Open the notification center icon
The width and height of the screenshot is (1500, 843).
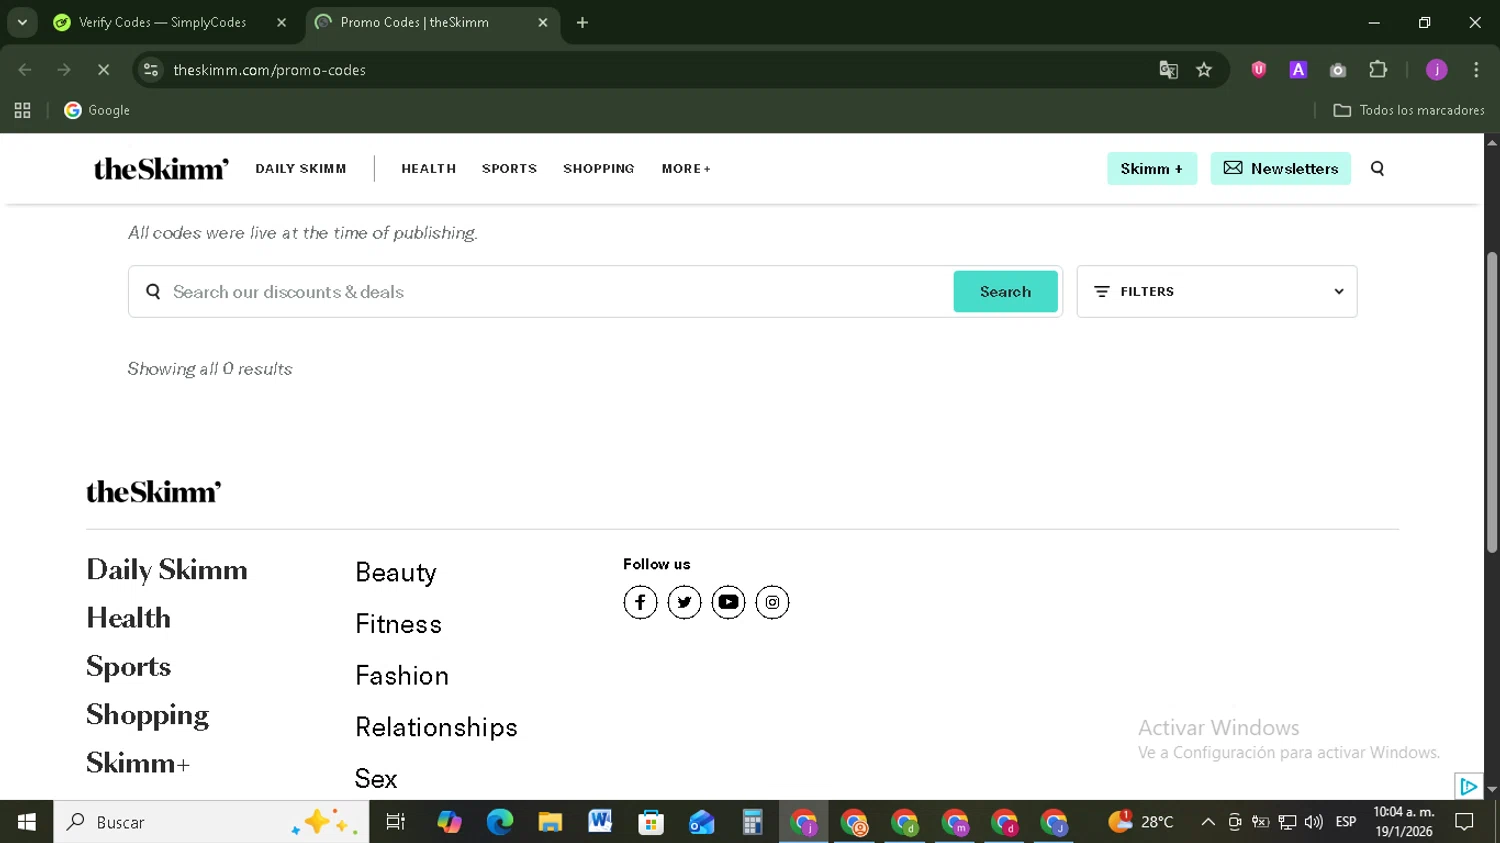click(1465, 822)
